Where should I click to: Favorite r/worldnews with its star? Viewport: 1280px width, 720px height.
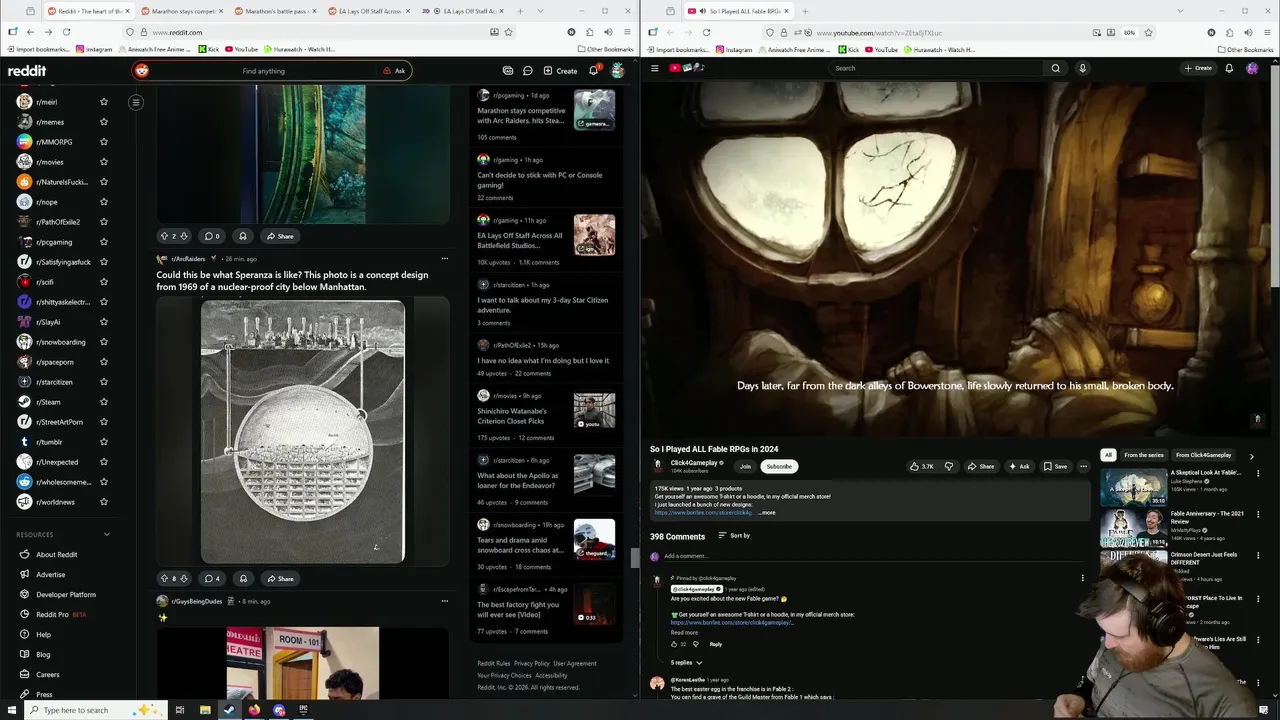(104, 502)
